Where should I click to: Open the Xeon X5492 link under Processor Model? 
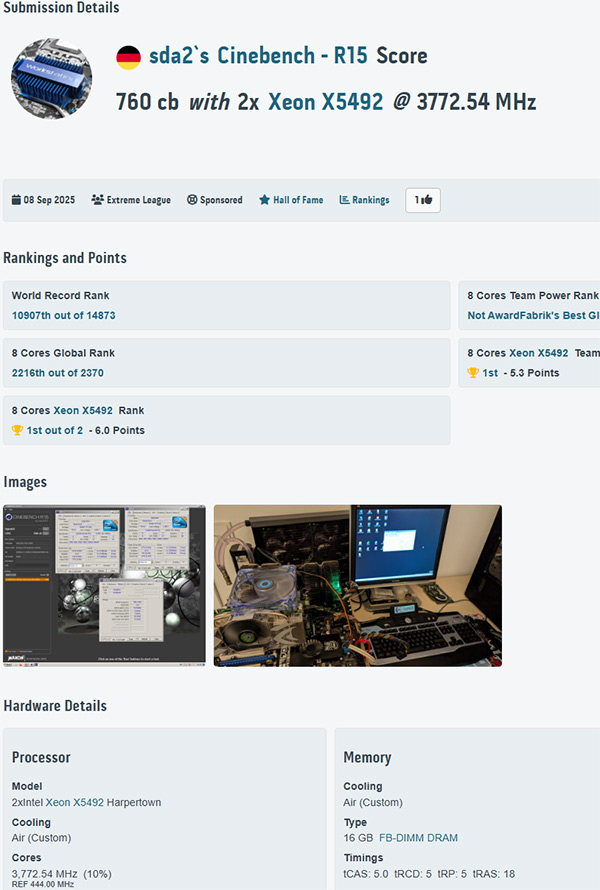[x=74, y=803]
